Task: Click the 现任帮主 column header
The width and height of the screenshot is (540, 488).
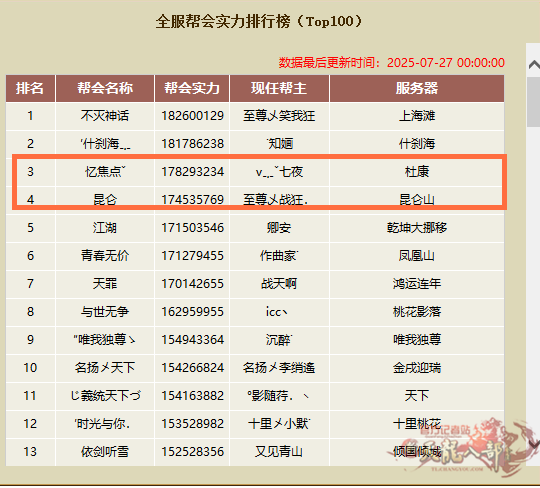Action: [x=279, y=89]
